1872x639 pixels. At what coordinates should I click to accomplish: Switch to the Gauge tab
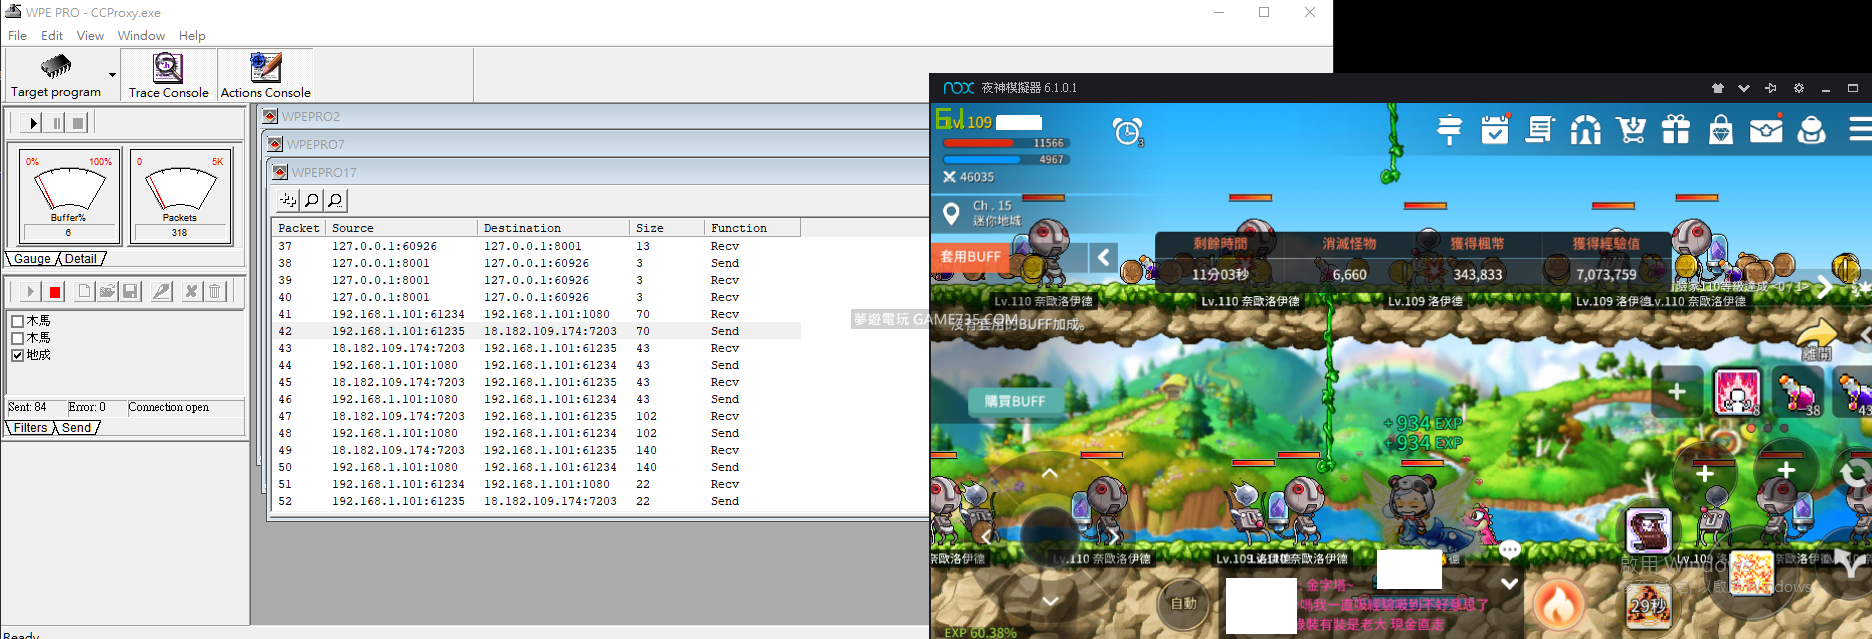[32, 258]
